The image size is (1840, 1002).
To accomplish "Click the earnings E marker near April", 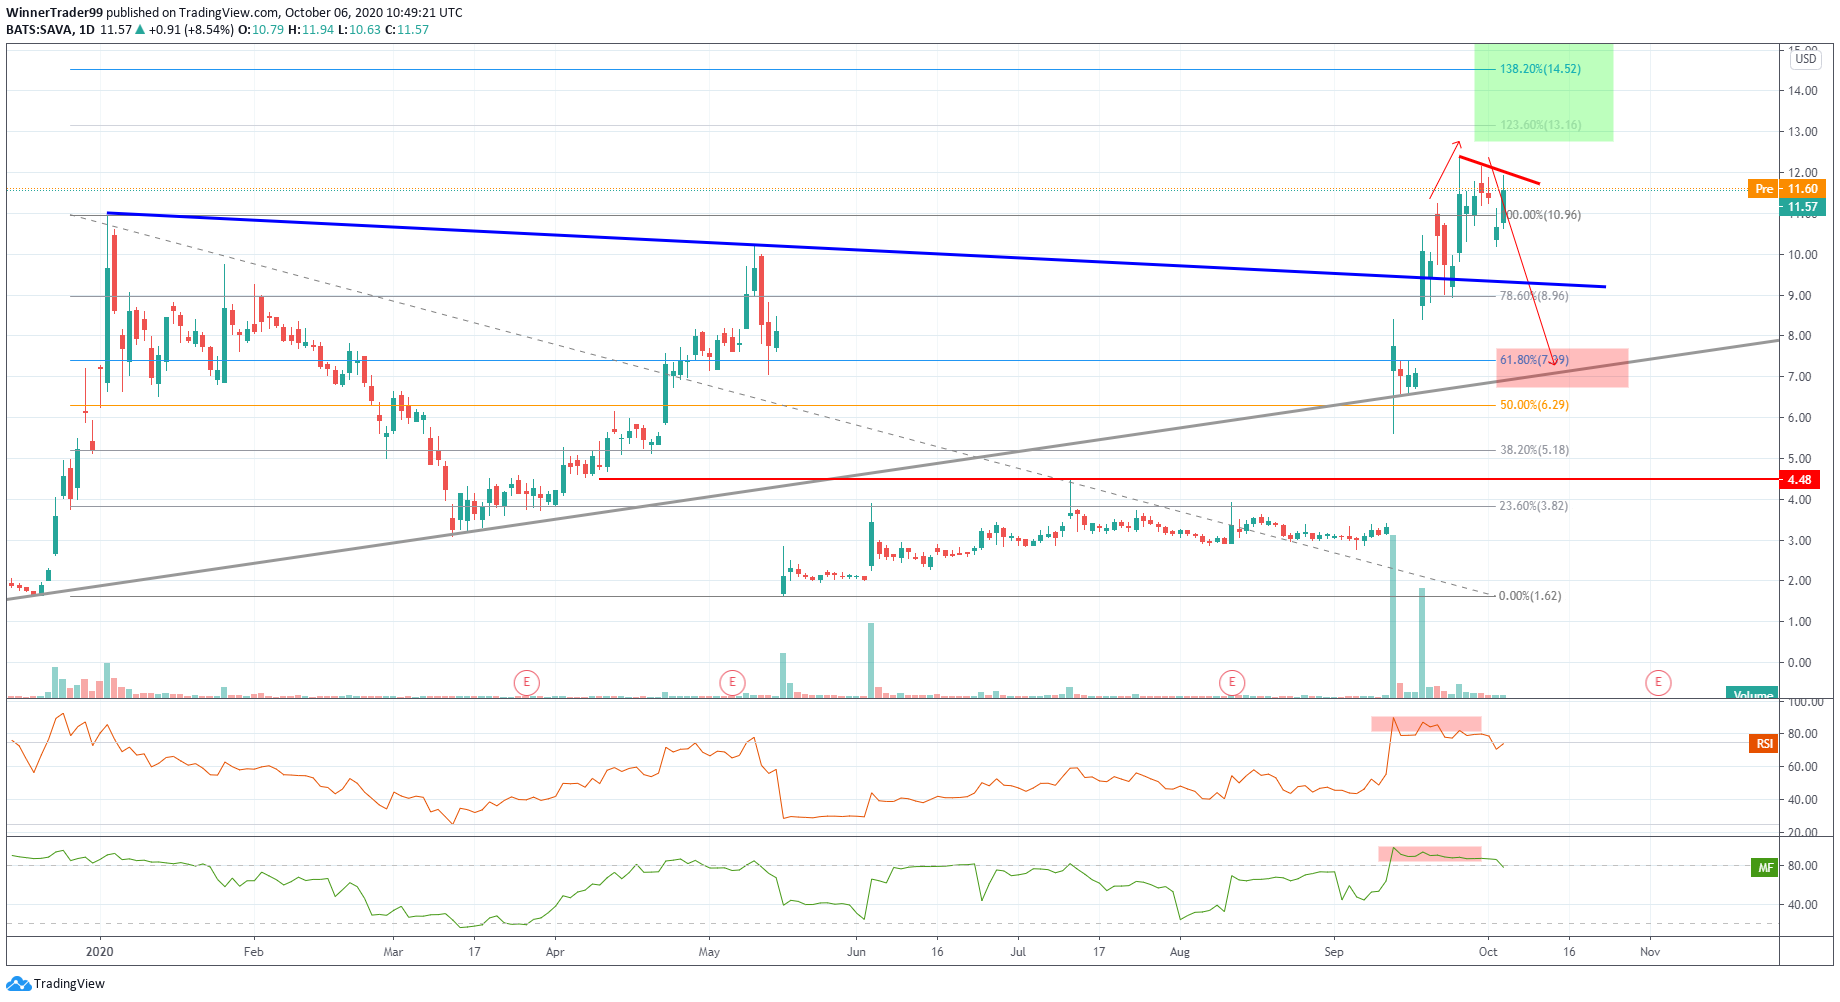I will 526,683.
